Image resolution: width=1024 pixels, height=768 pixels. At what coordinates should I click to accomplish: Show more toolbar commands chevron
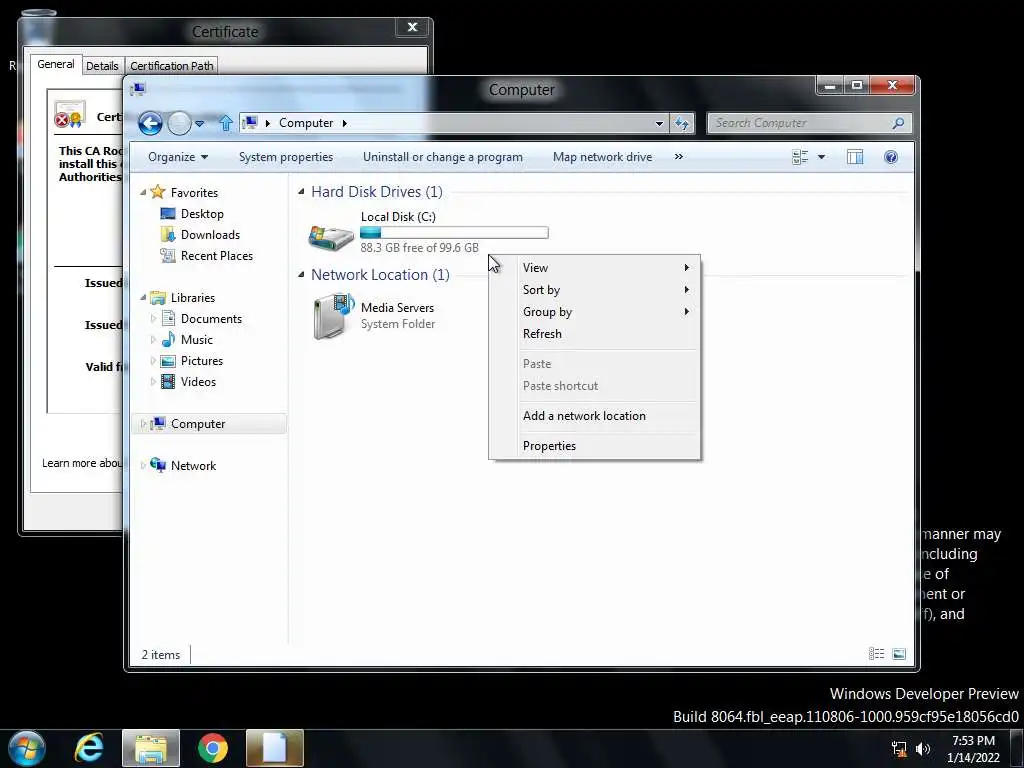tap(679, 157)
